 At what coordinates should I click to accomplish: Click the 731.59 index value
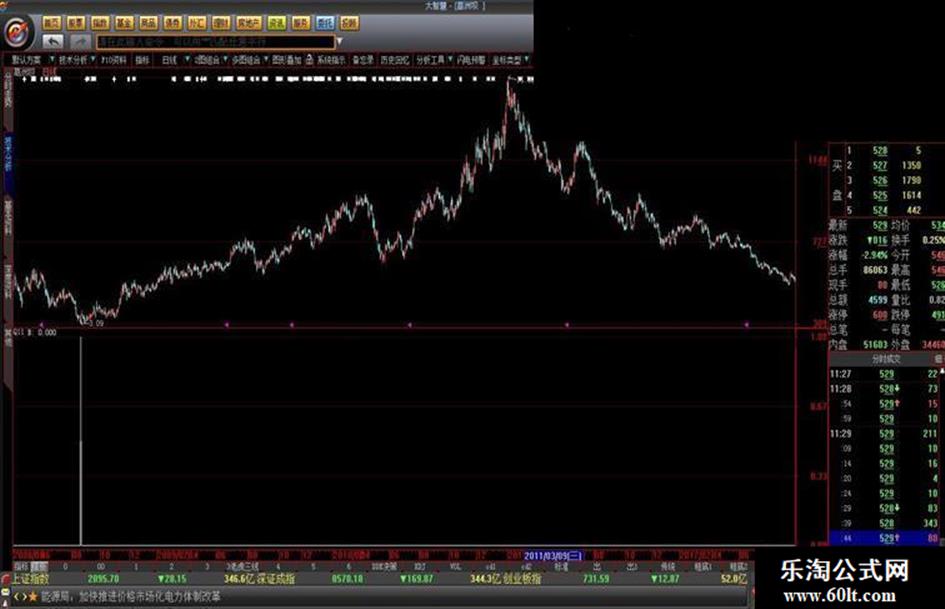point(595,579)
